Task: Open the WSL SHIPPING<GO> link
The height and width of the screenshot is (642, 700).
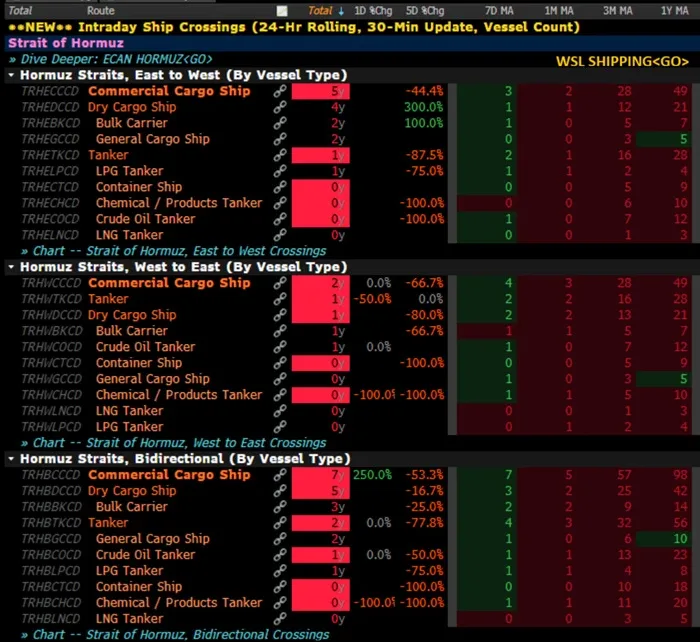Action: 622,61
